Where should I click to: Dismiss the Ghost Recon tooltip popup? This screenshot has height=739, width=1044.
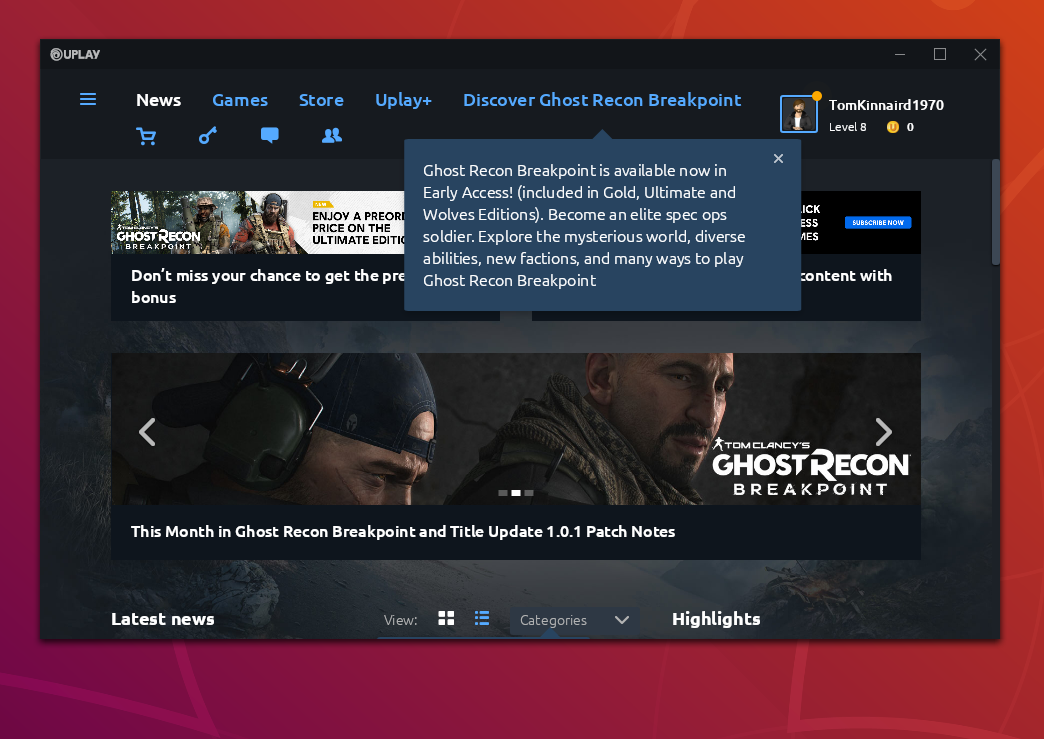[778, 158]
